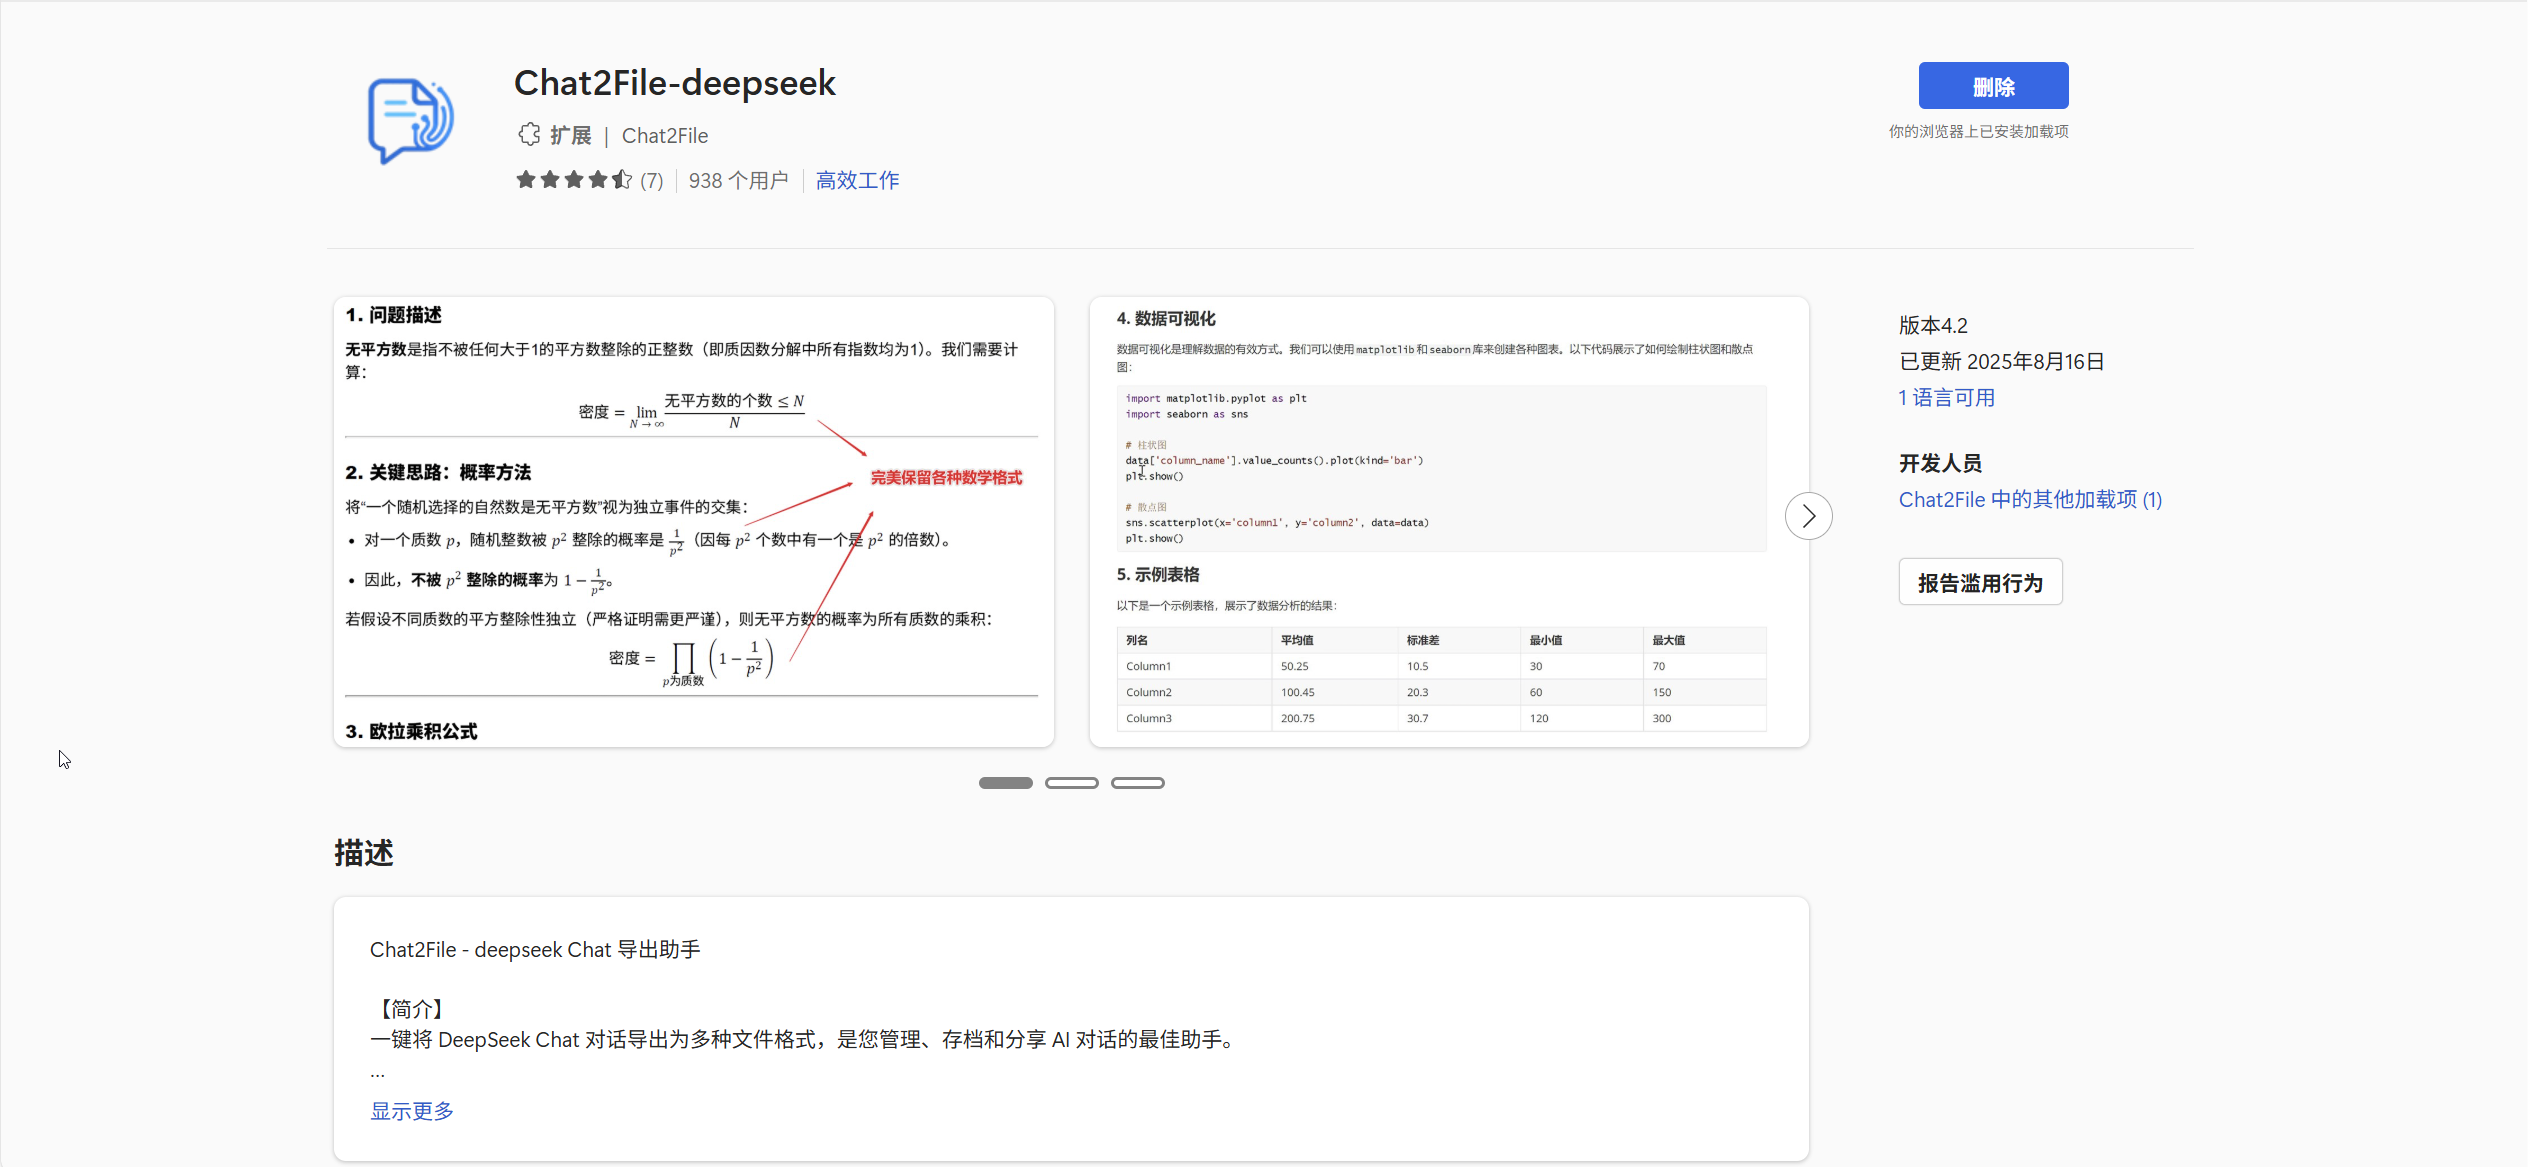Click the 报告滥用行为 button
This screenshot has width=2528, height=1167.
pos(1980,582)
